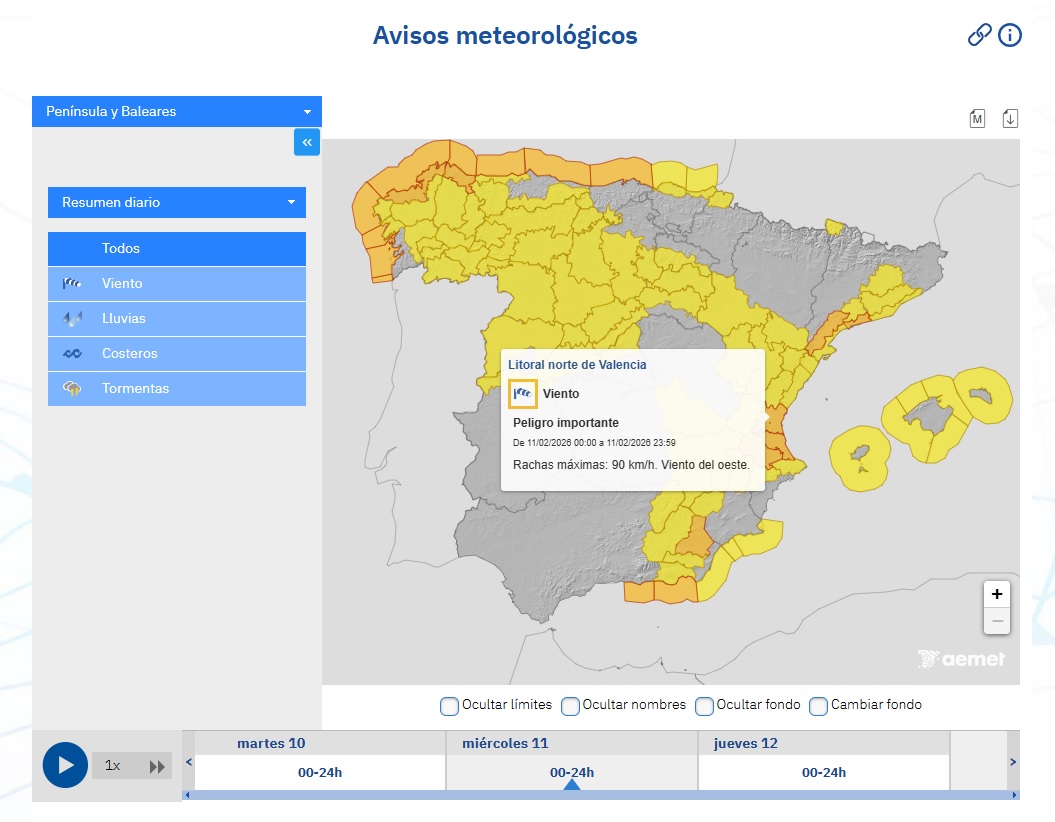This screenshot has width=1055, height=822.
Task: Select jueves 12 00-24h period
Action: click(823, 772)
